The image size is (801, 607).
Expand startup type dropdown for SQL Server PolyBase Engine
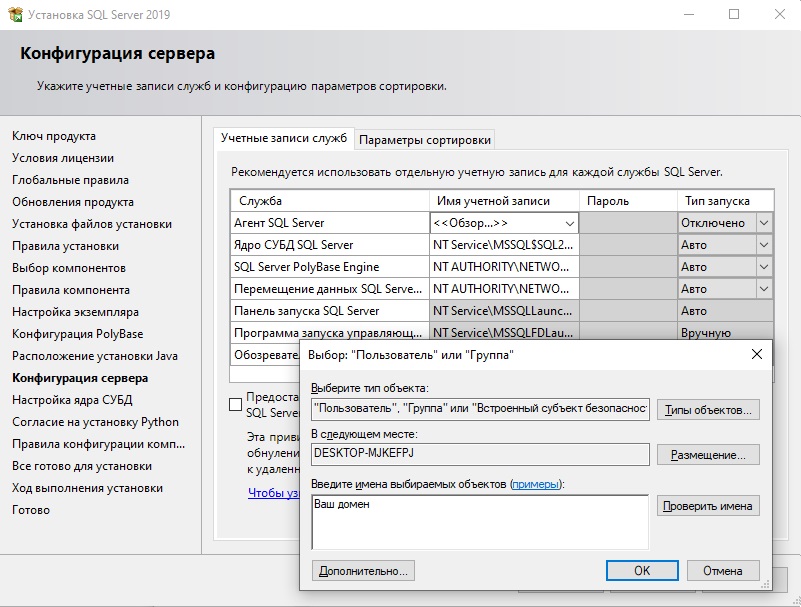(x=764, y=267)
